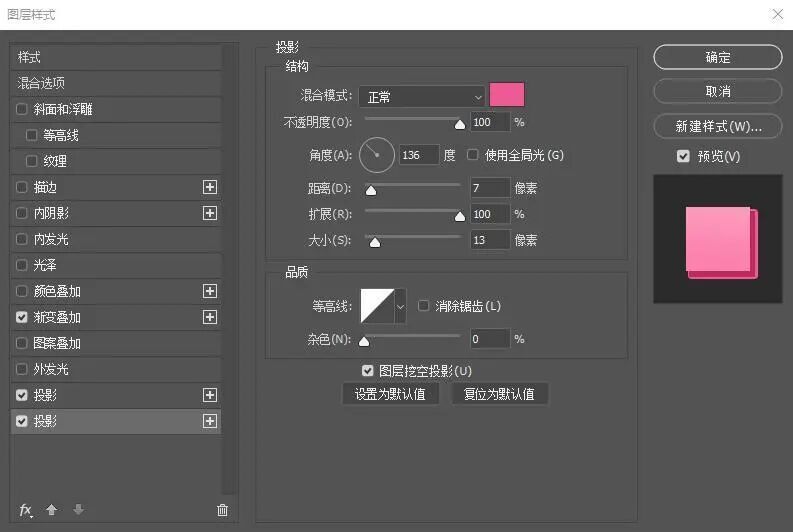This screenshot has width=793, height=532.
Task: Select the 外发光 effect row
Action: (115, 369)
